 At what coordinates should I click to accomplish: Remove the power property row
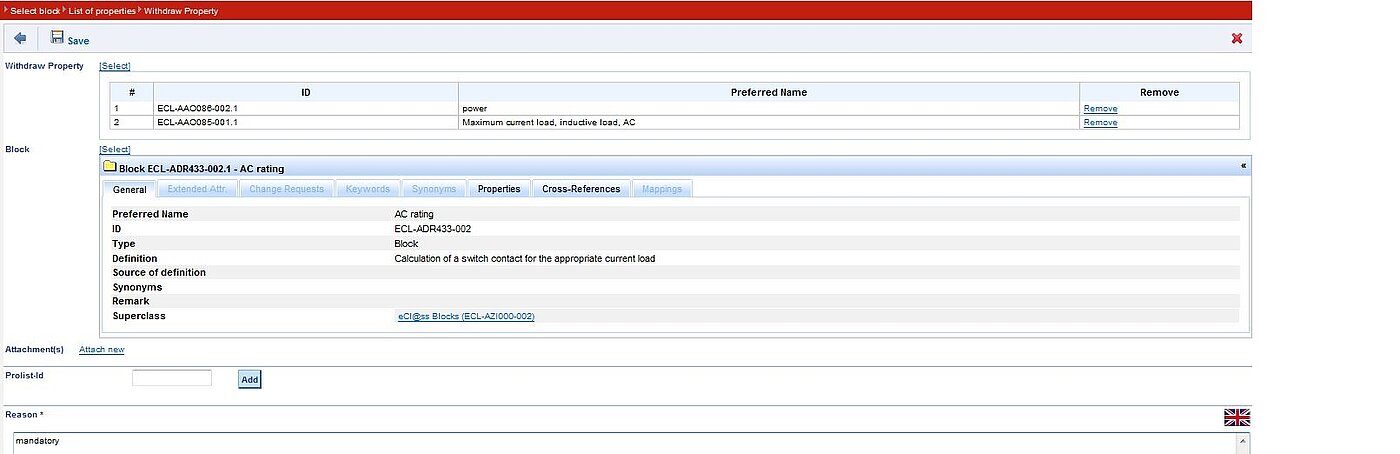[1100, 108]
